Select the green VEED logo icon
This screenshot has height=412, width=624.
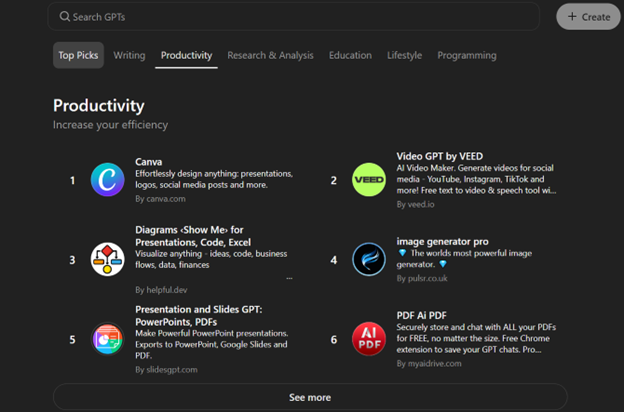point(369,180)
